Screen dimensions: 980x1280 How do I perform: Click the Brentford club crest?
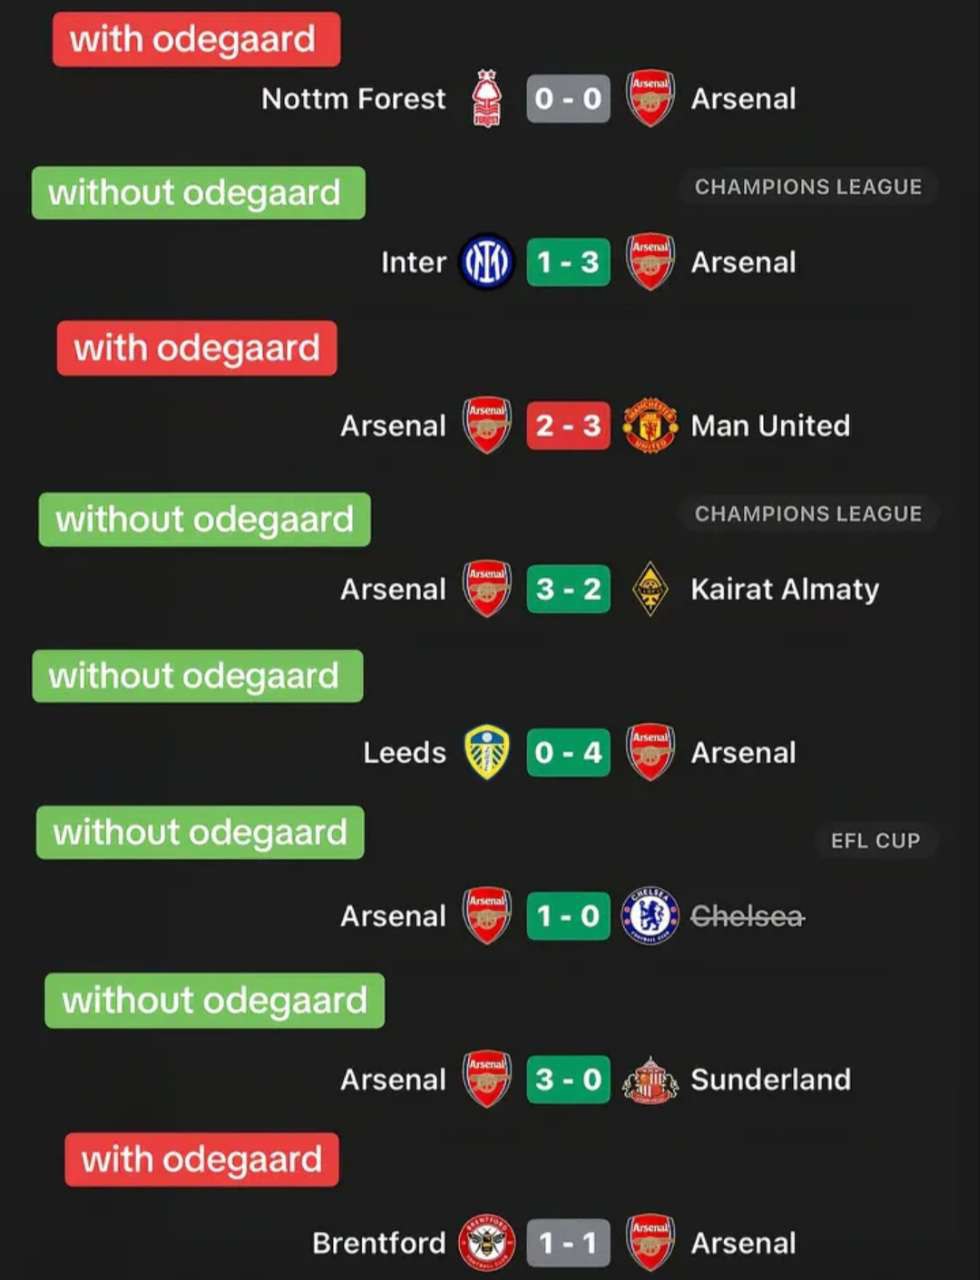(487, 1243)
